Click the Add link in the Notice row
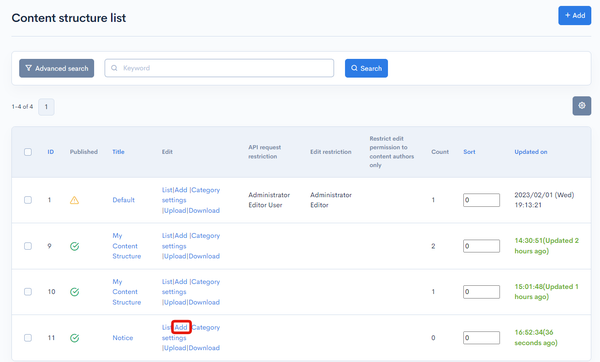 coord(181,327)
